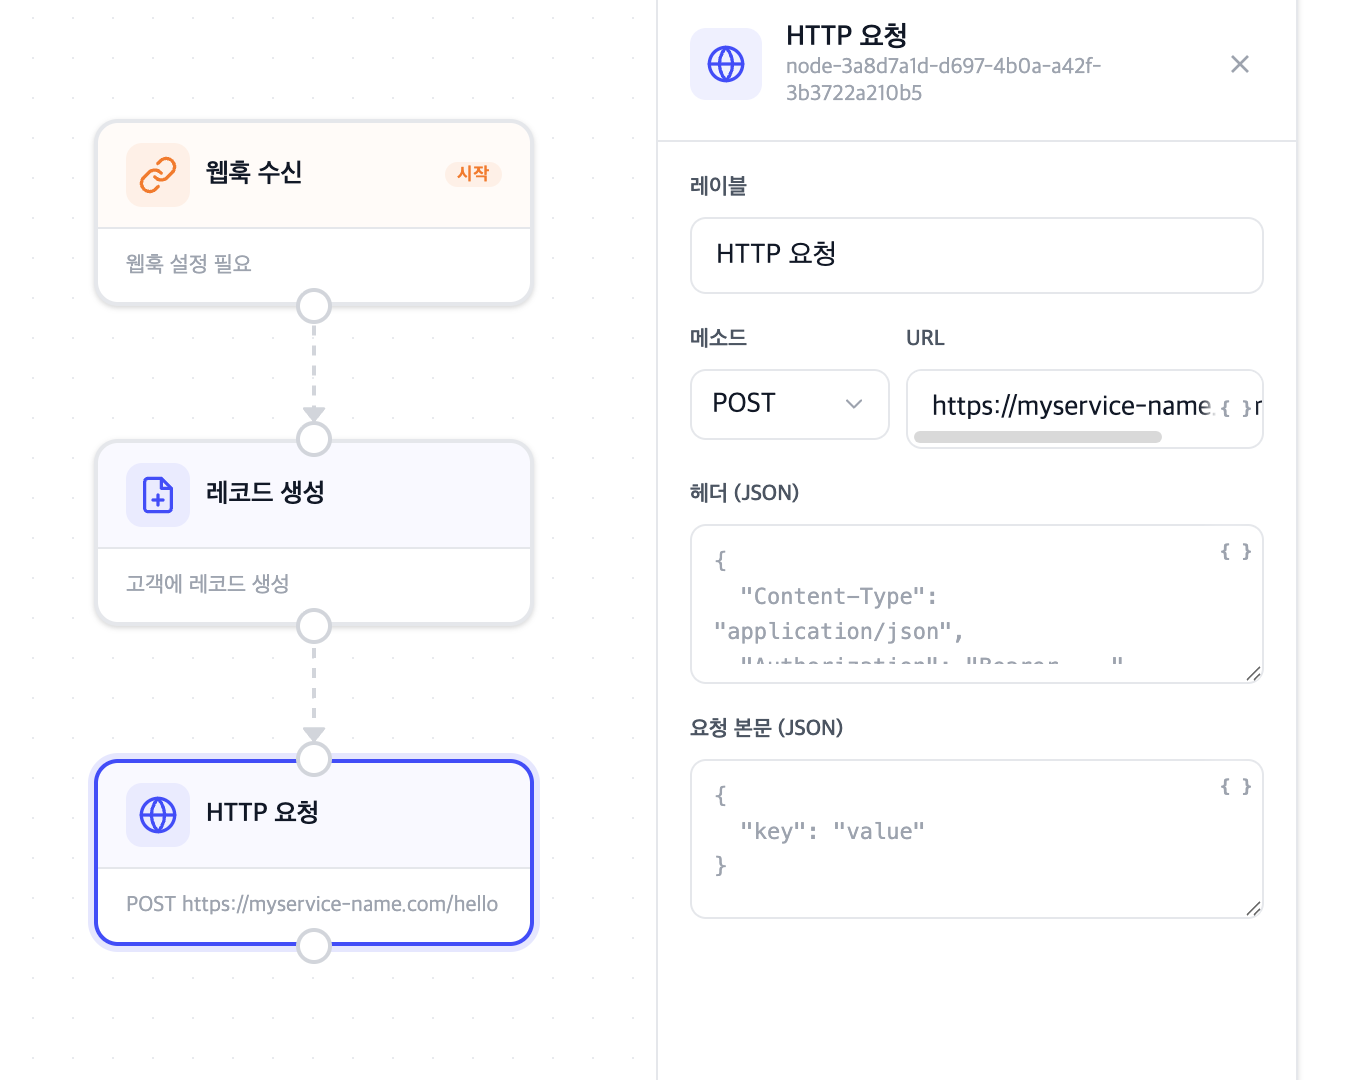Click inside the 헤더 (JSON) textarea
The width and height of the screenshot is (1372, 1080).
pyautogui.click(x=960, y=610)
